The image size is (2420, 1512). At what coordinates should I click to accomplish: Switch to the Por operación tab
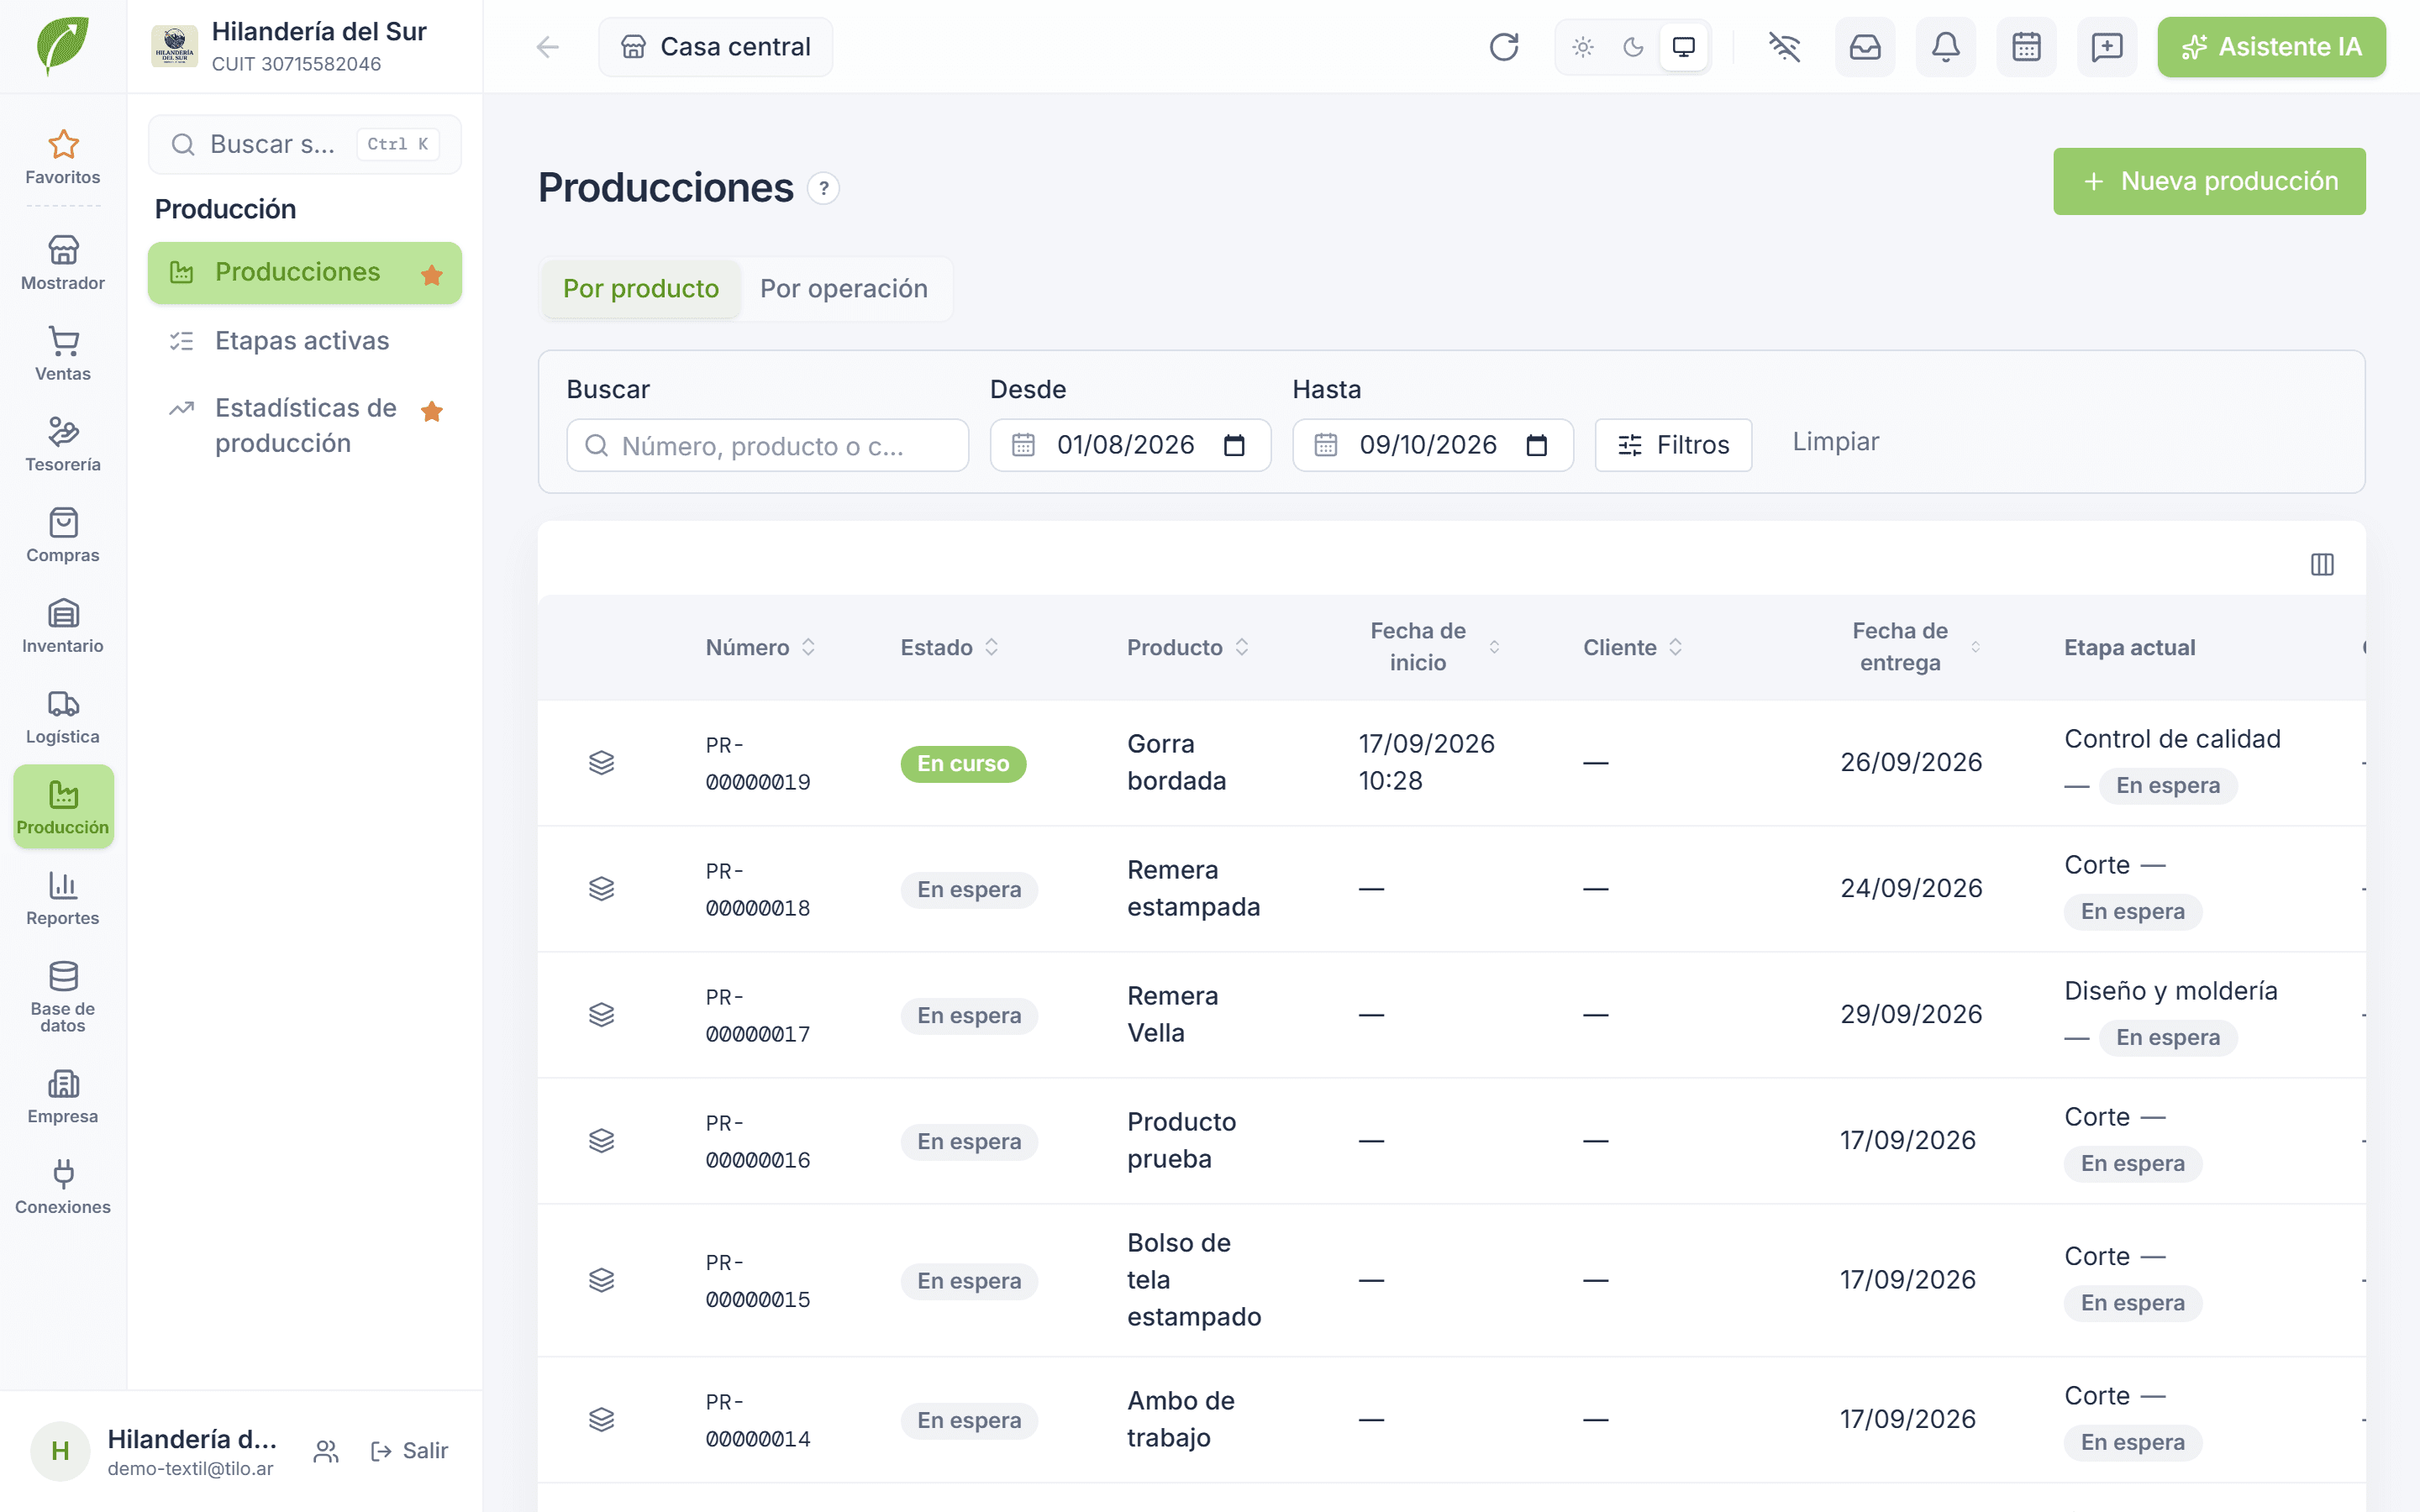tap(843, 289)
